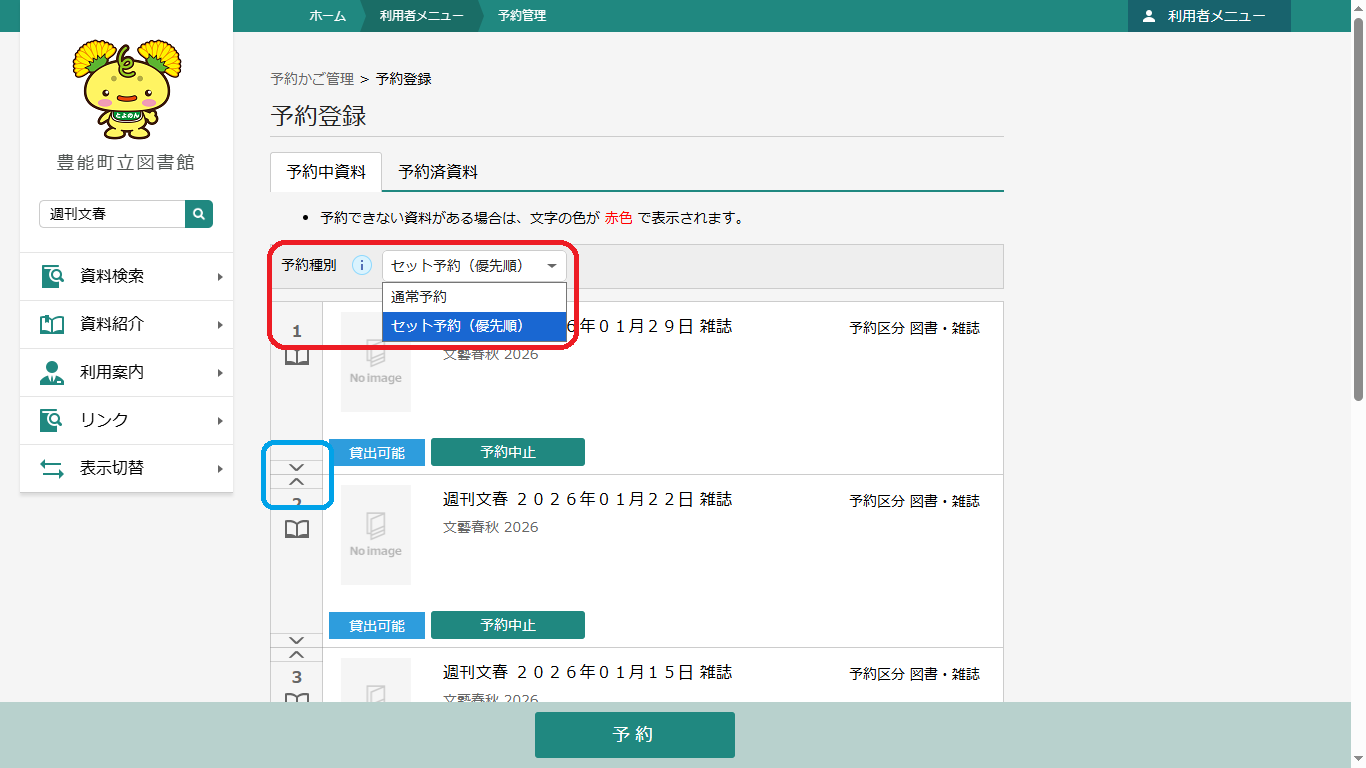Image resolution: width=1366 pixels, height=768 pixels.
Task: Open 利用者メニュー in the breadcrumb bar
Action: pos(421,16)
